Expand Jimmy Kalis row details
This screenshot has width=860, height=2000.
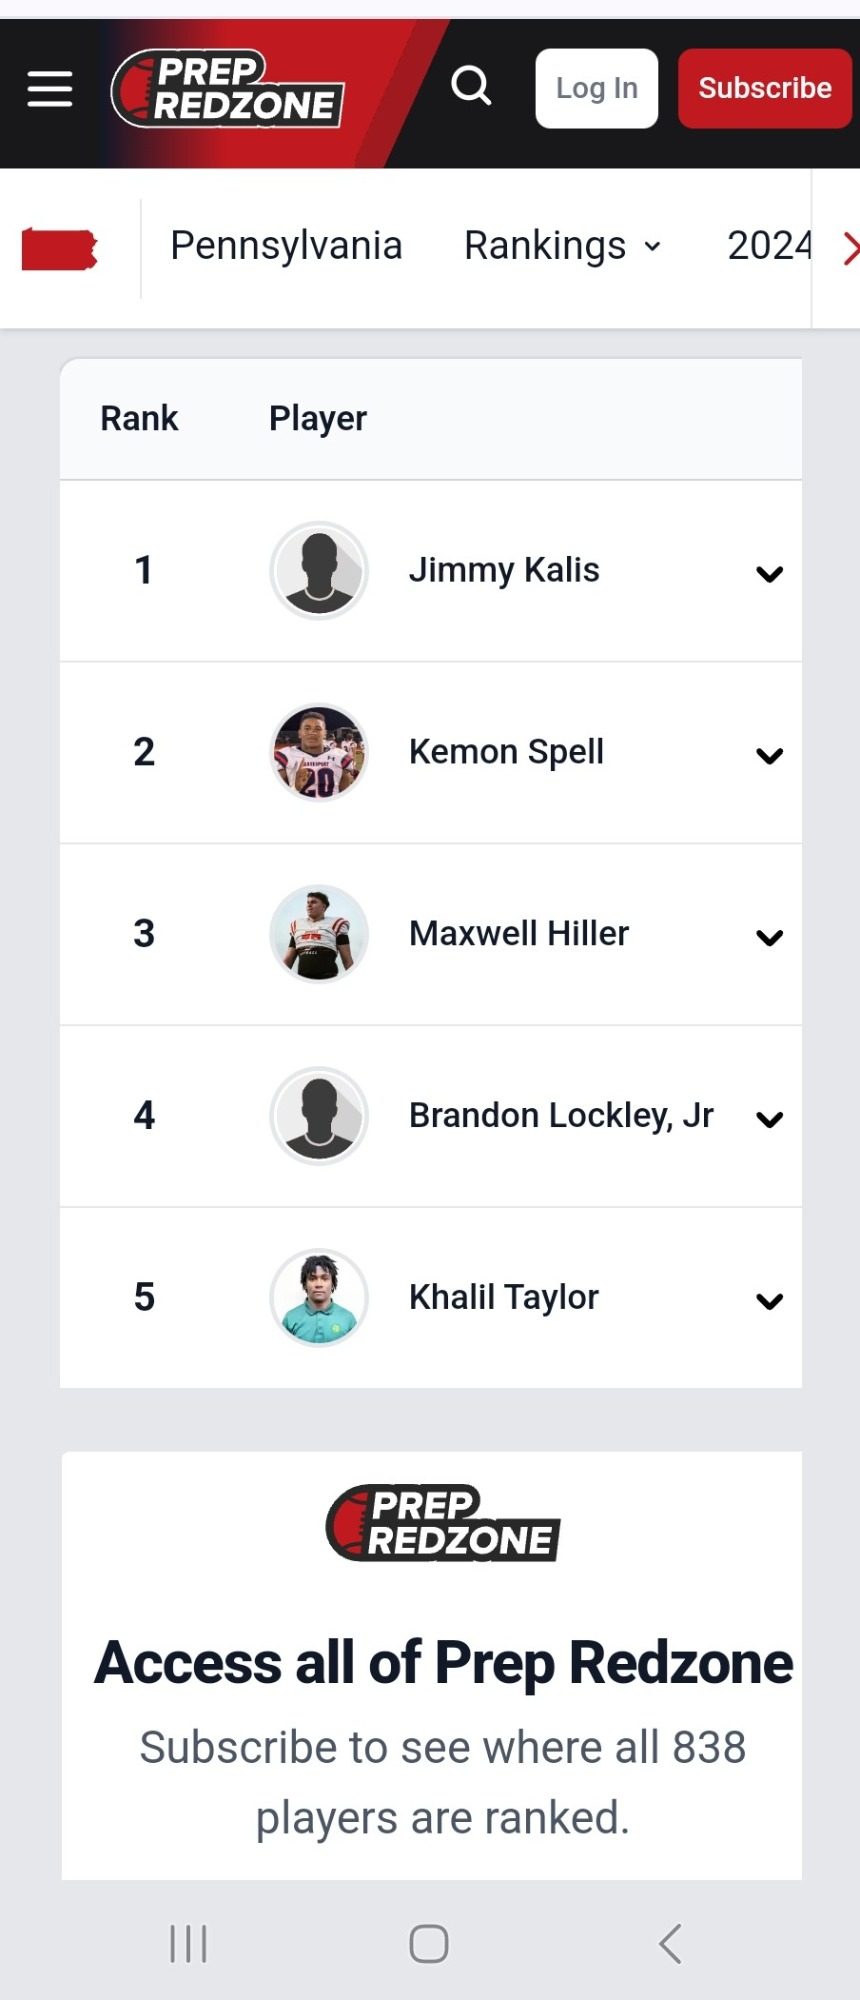tap(769, 574)
